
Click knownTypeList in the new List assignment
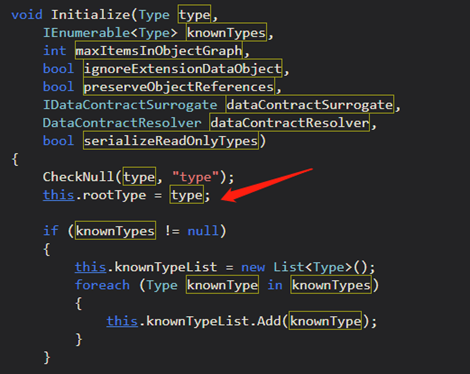pos(166,267)
